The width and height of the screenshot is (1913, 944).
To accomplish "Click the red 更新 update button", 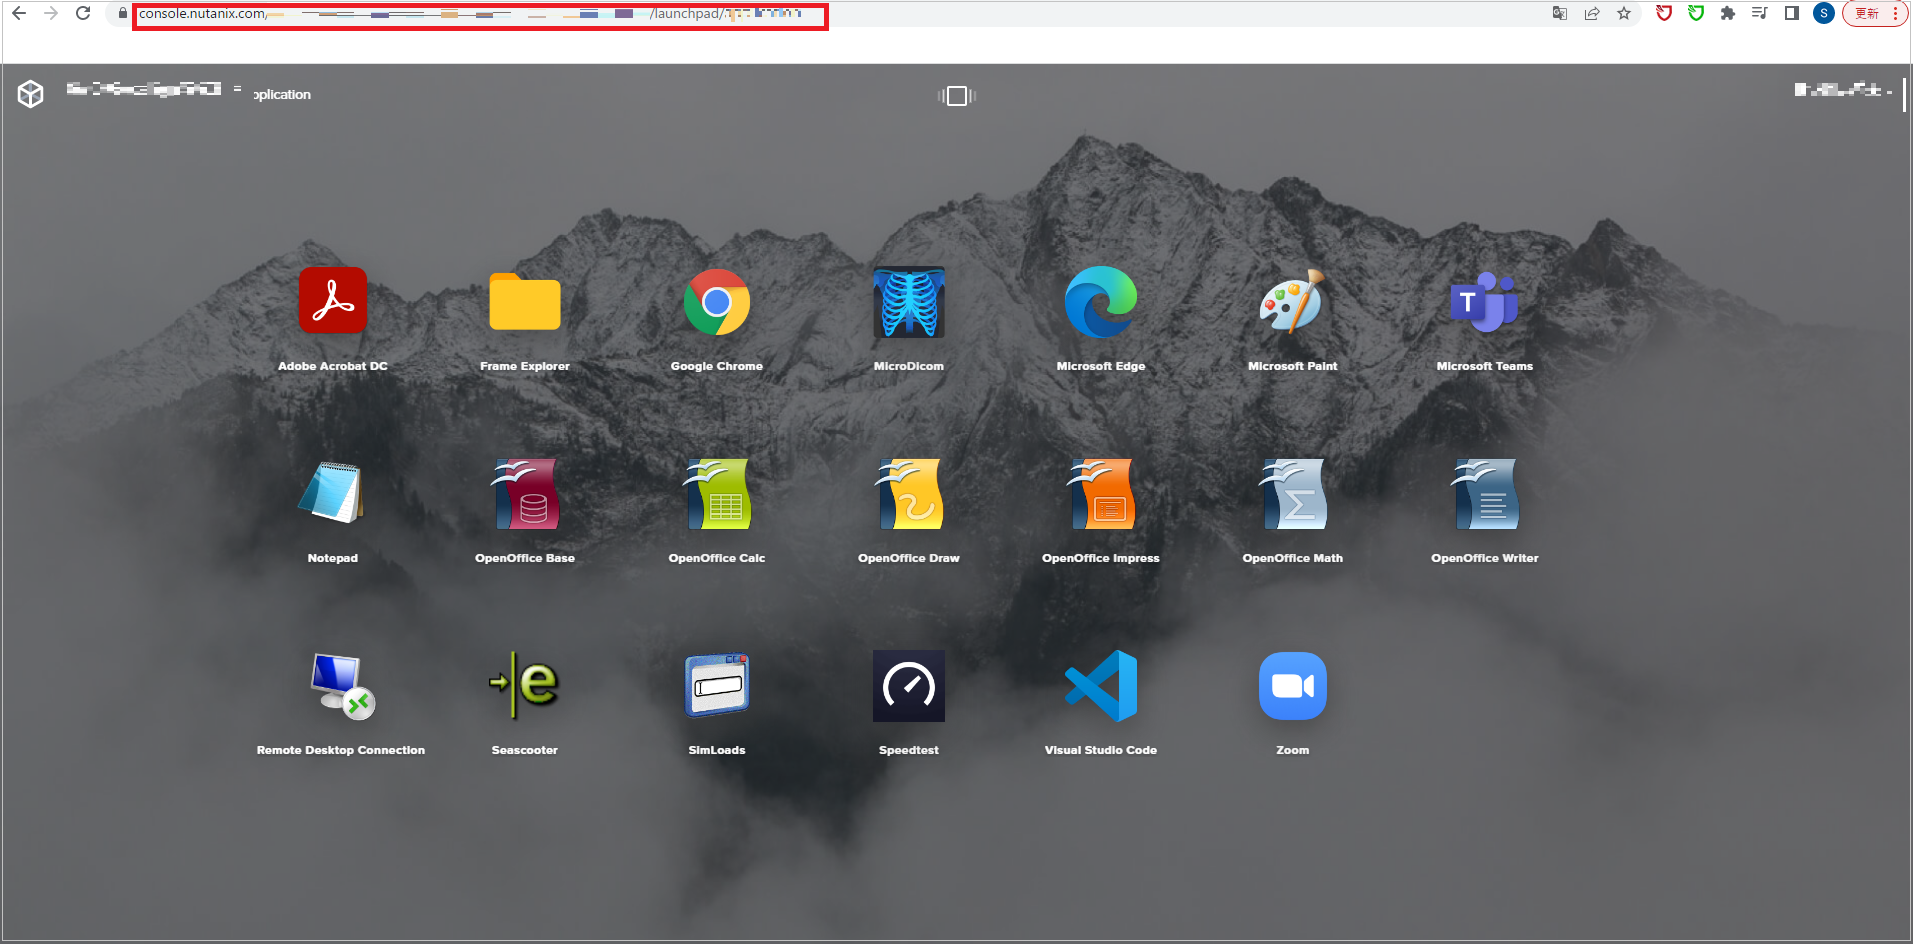I will tap(1868, 14).
